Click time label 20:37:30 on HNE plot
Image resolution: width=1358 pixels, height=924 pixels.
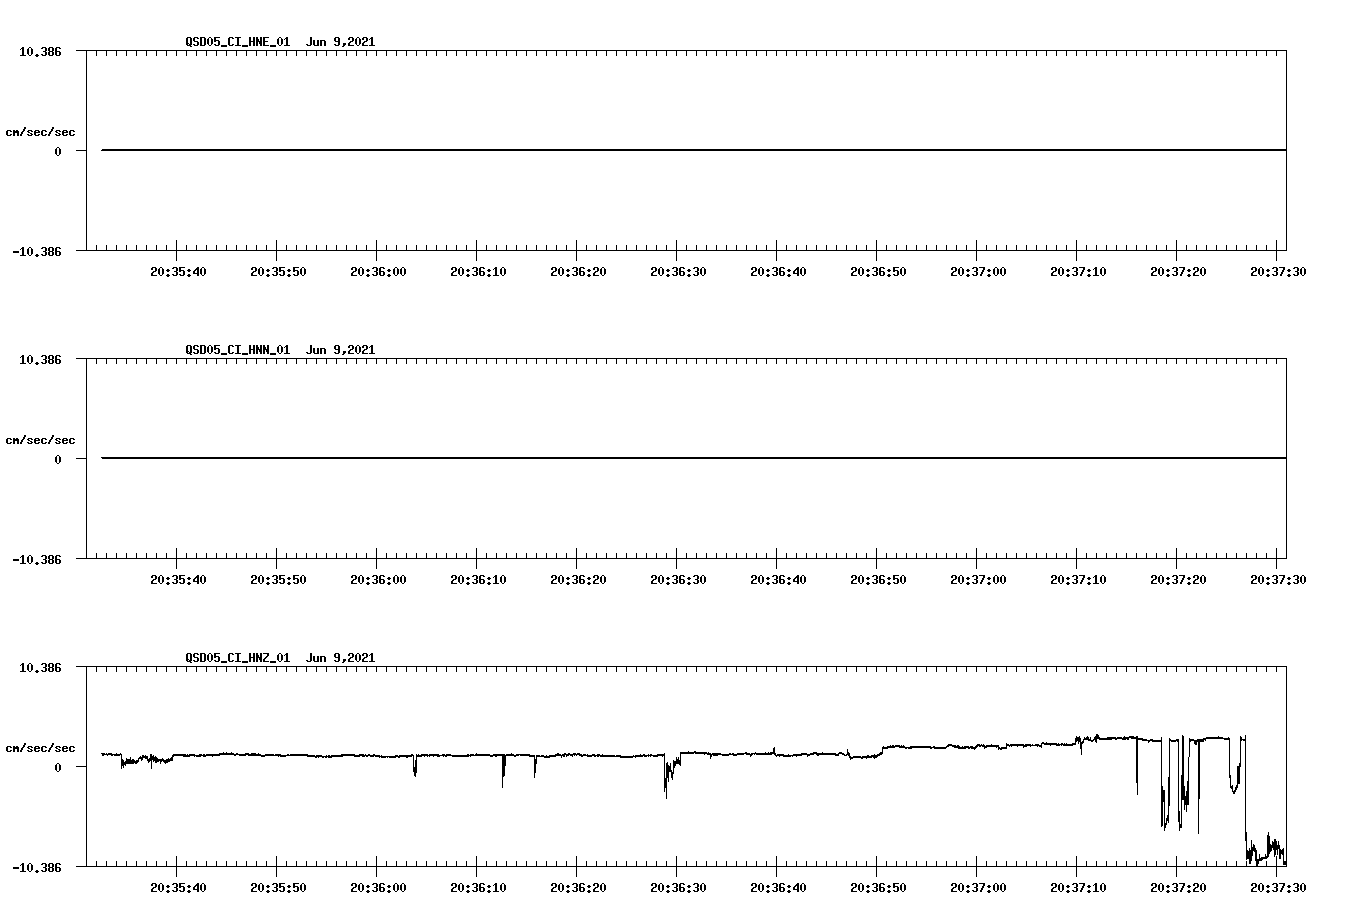point(1278,271)
